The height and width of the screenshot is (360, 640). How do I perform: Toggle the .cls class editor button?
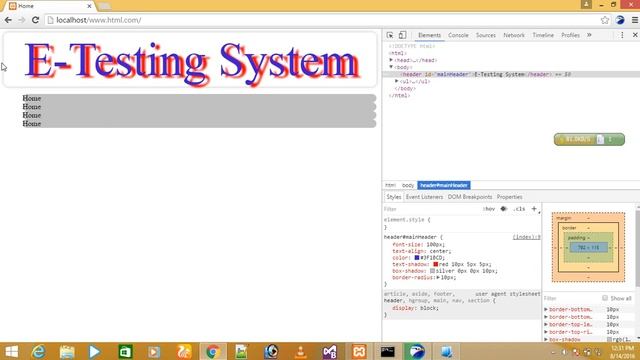pos(519,209)
